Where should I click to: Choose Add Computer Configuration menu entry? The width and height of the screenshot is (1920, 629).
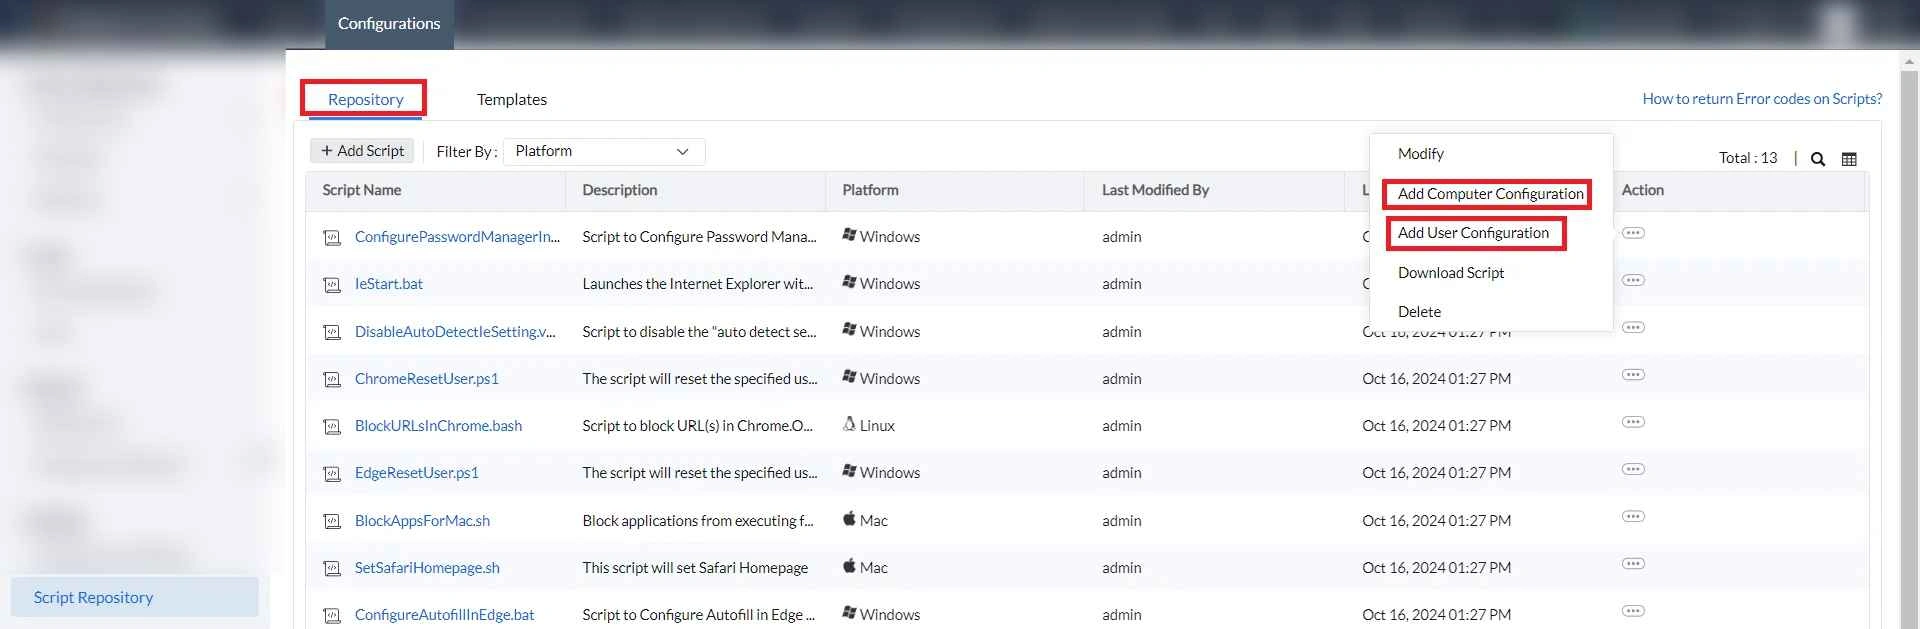click(x=1490, y=194)
